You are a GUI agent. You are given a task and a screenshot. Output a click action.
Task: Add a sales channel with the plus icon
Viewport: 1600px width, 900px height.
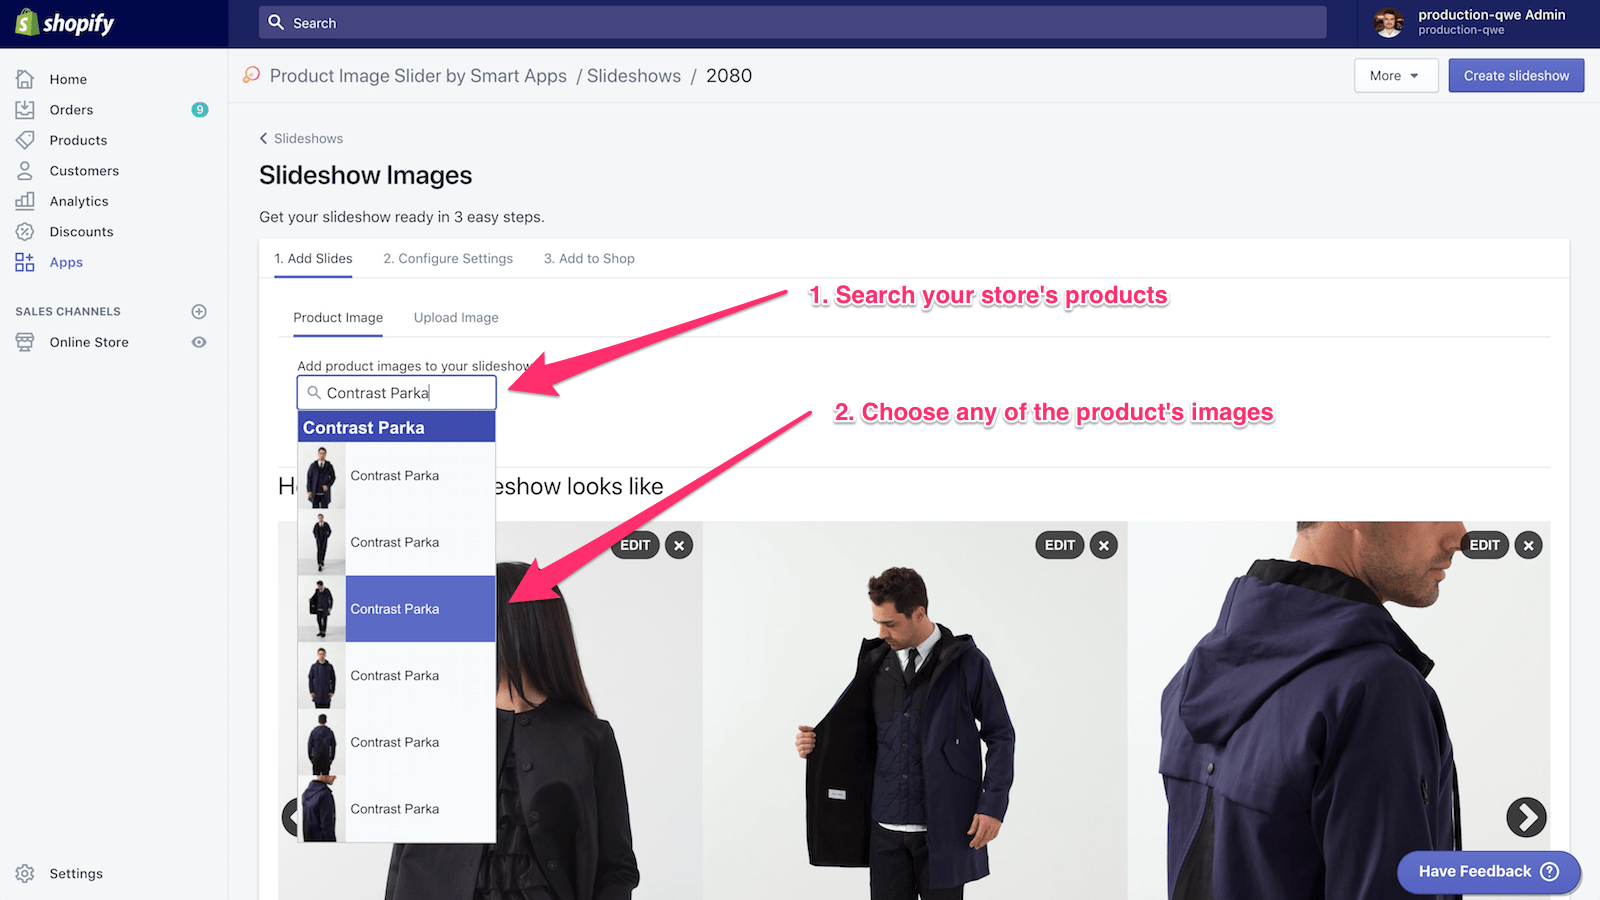(x=198, y=311)
